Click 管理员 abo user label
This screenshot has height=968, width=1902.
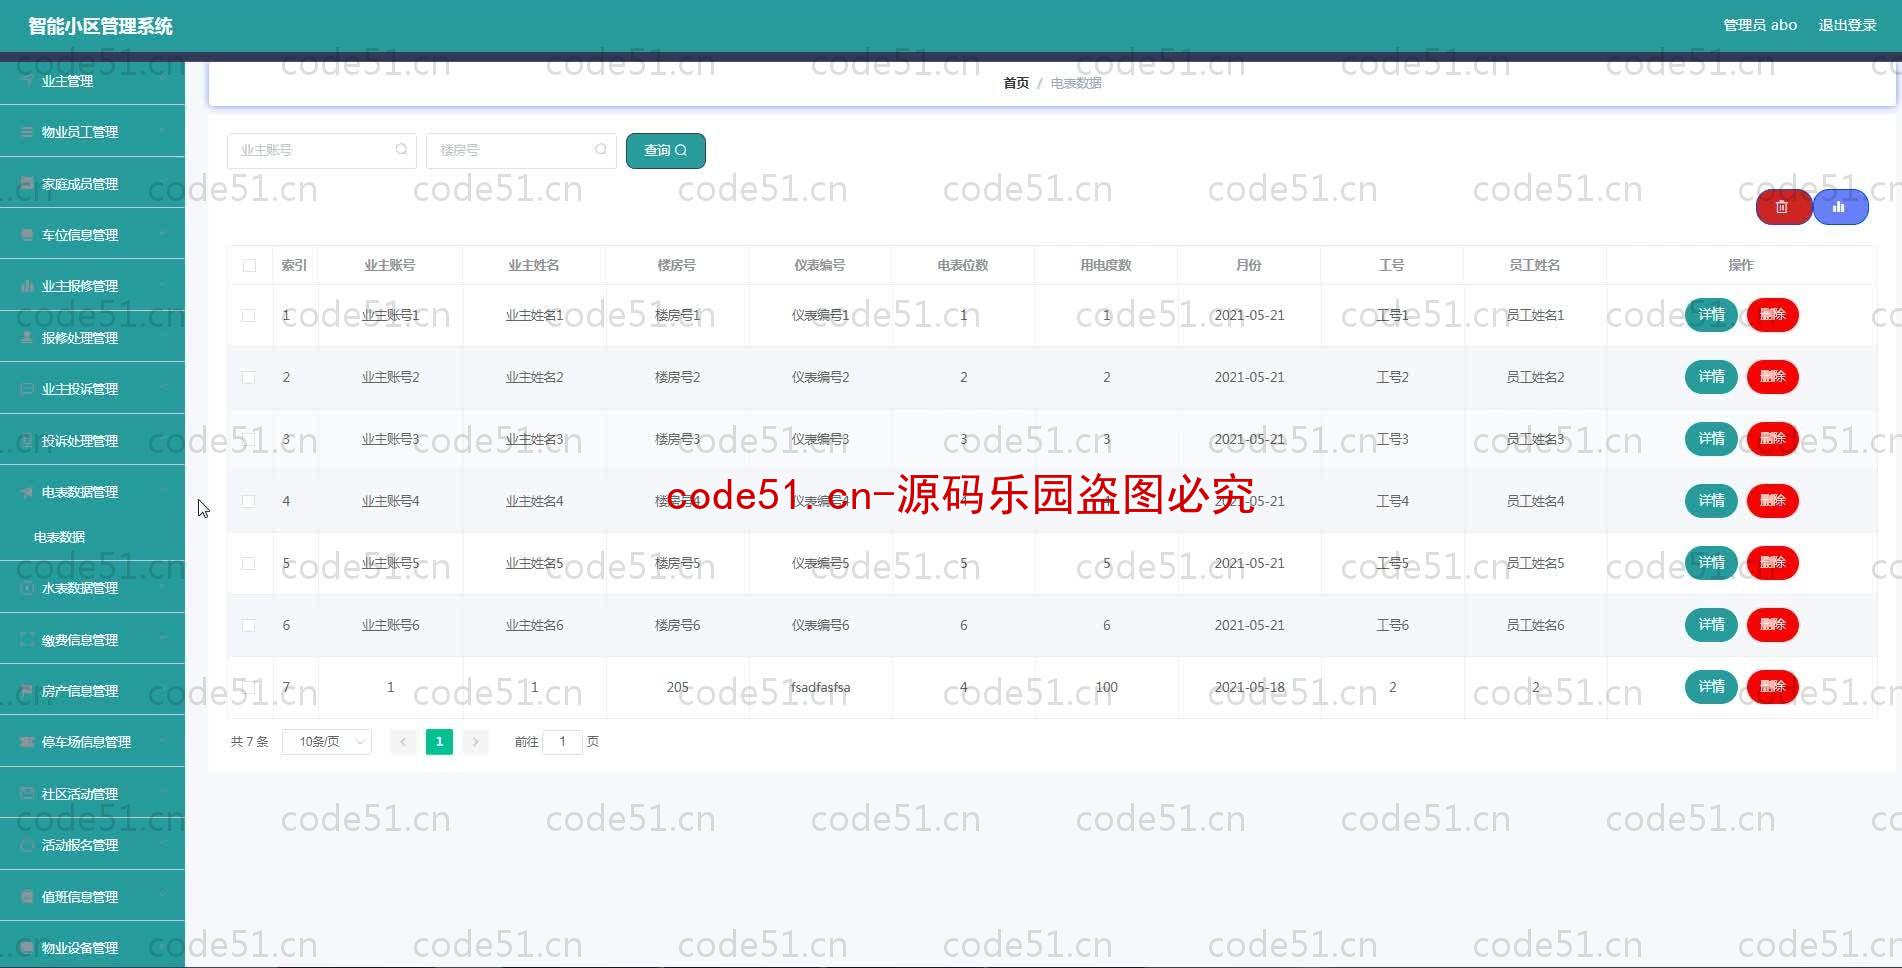[1760, 25]
